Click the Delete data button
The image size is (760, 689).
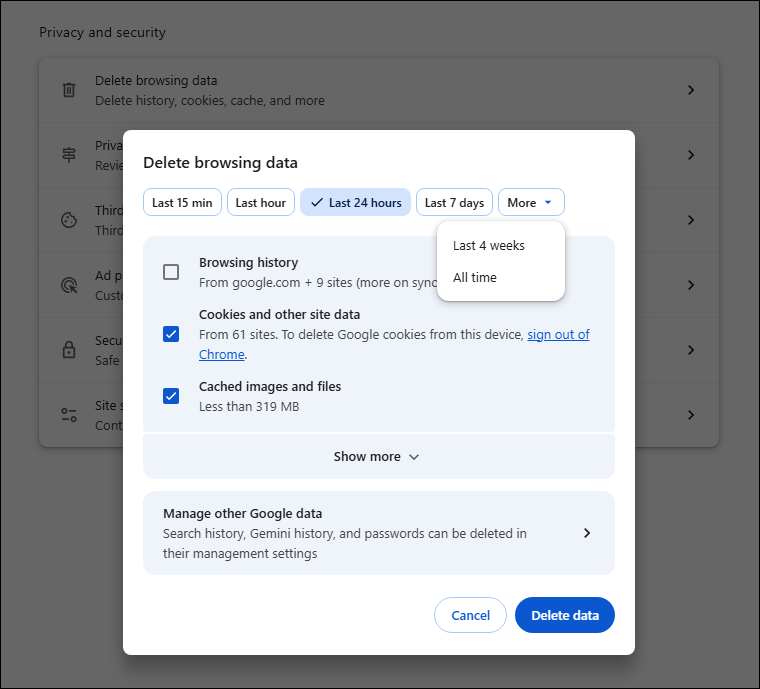(565, 615)
